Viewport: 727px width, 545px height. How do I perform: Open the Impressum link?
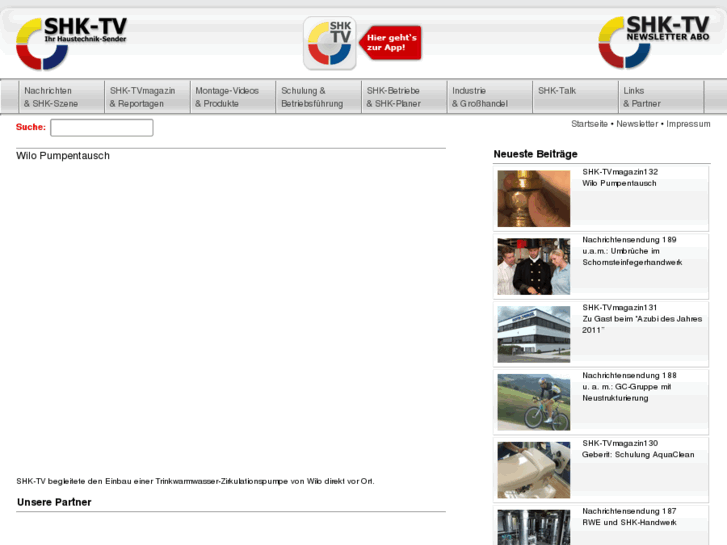pyautogui.click(x=688, y=124)
